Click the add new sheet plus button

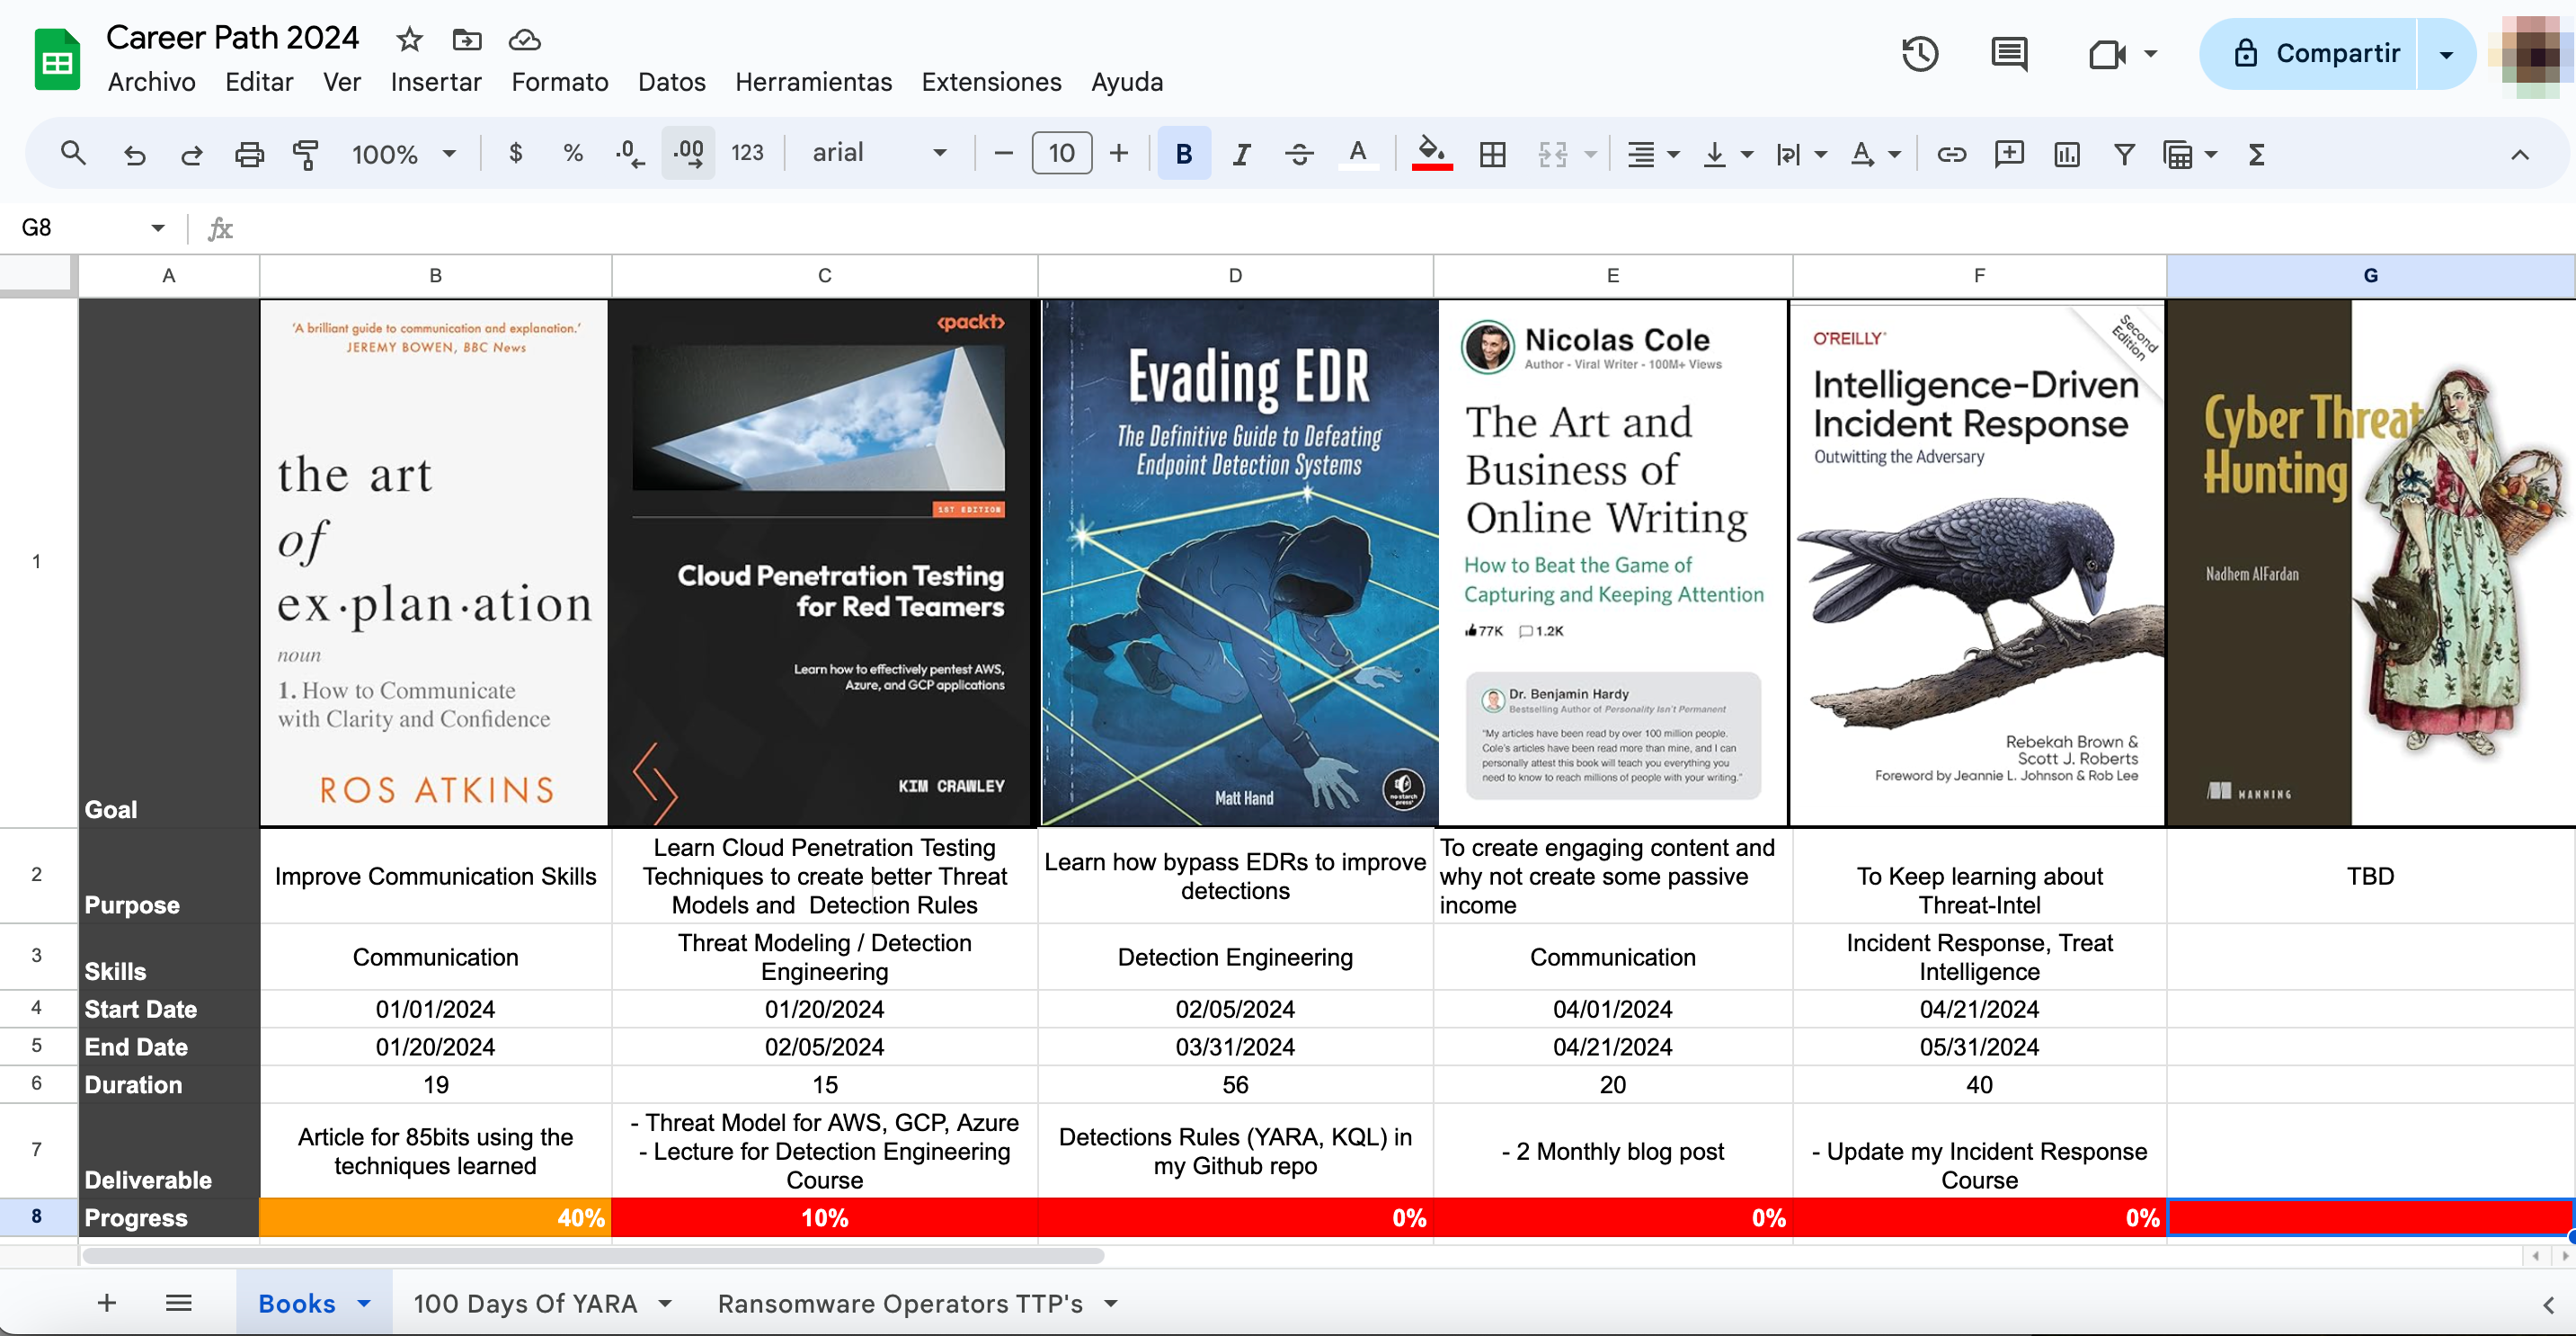click(x=107, y=1302)
